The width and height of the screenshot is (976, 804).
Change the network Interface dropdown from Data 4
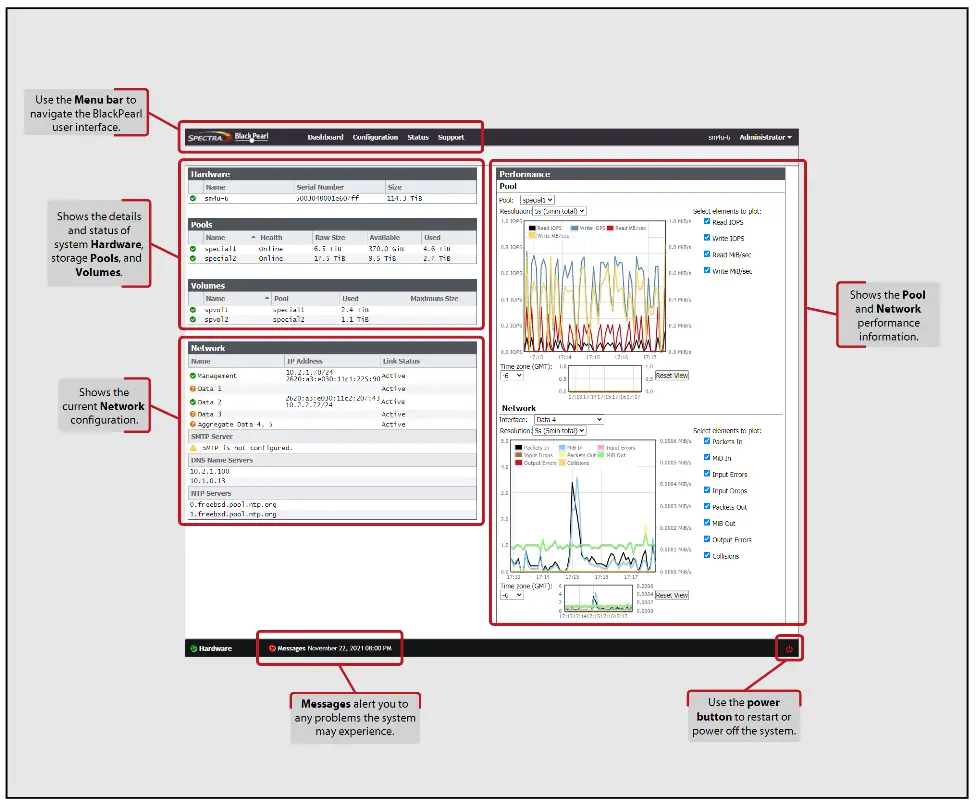569,420
